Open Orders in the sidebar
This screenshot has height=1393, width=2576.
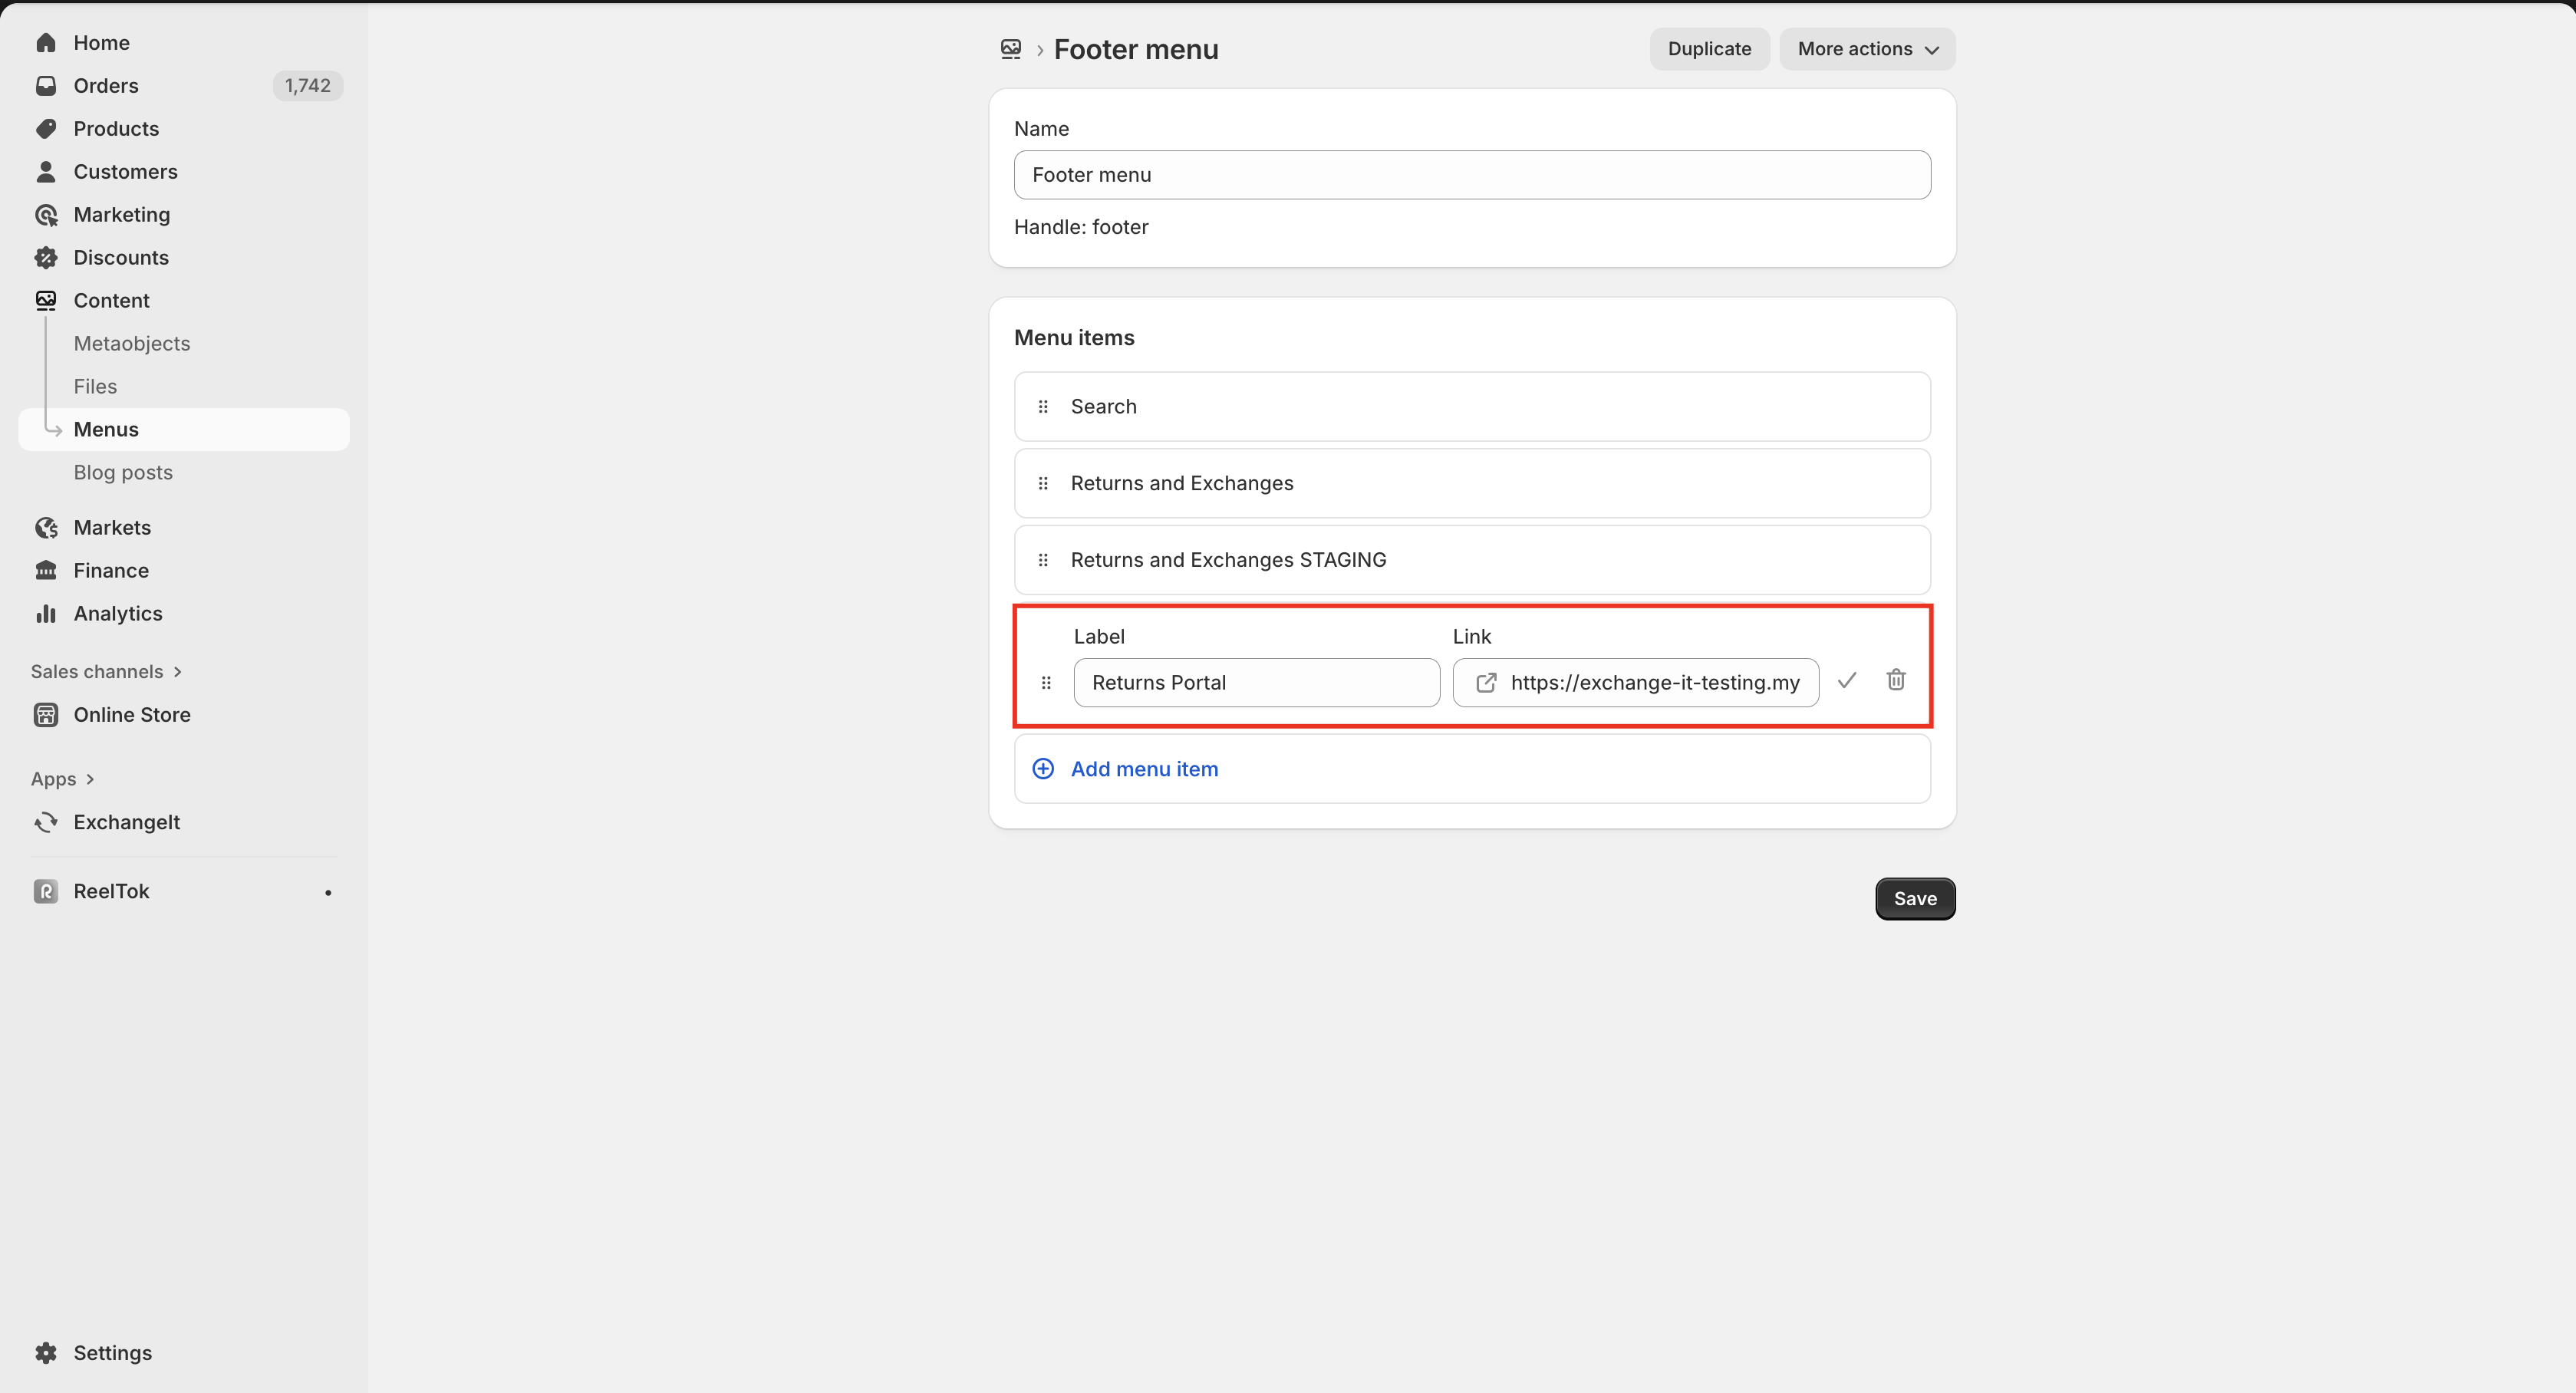pos(105,86)
